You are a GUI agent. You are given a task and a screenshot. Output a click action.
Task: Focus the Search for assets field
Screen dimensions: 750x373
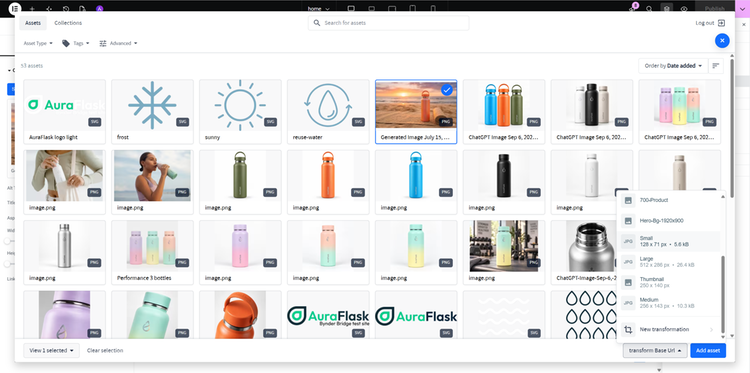pos(388,22)
